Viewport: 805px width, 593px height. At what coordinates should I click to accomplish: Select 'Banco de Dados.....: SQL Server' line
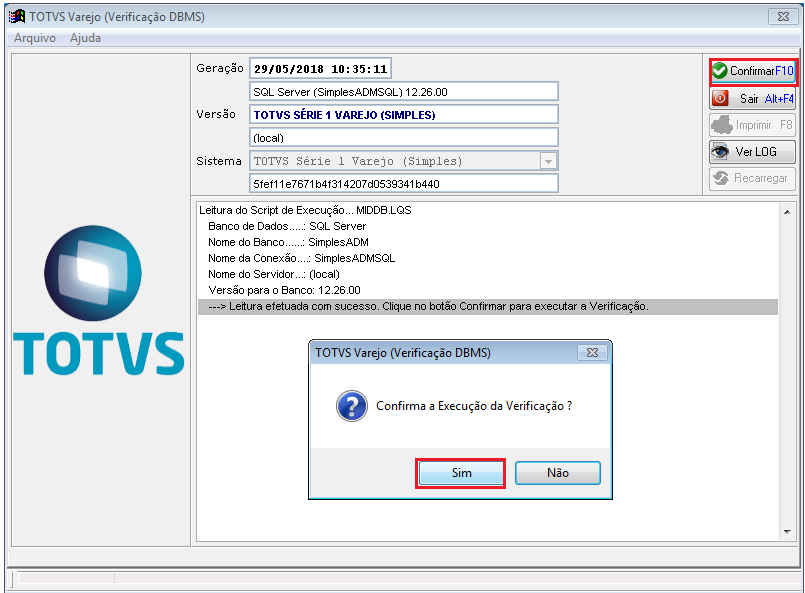click(287, 226)
